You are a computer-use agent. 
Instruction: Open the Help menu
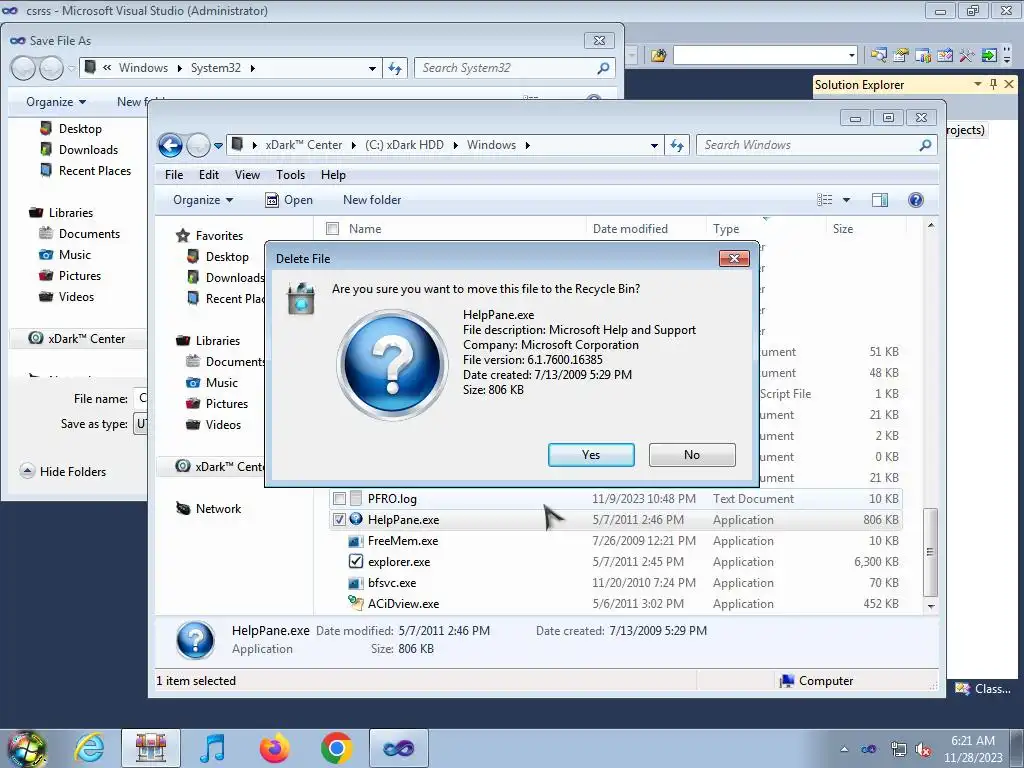pos(333,175)
